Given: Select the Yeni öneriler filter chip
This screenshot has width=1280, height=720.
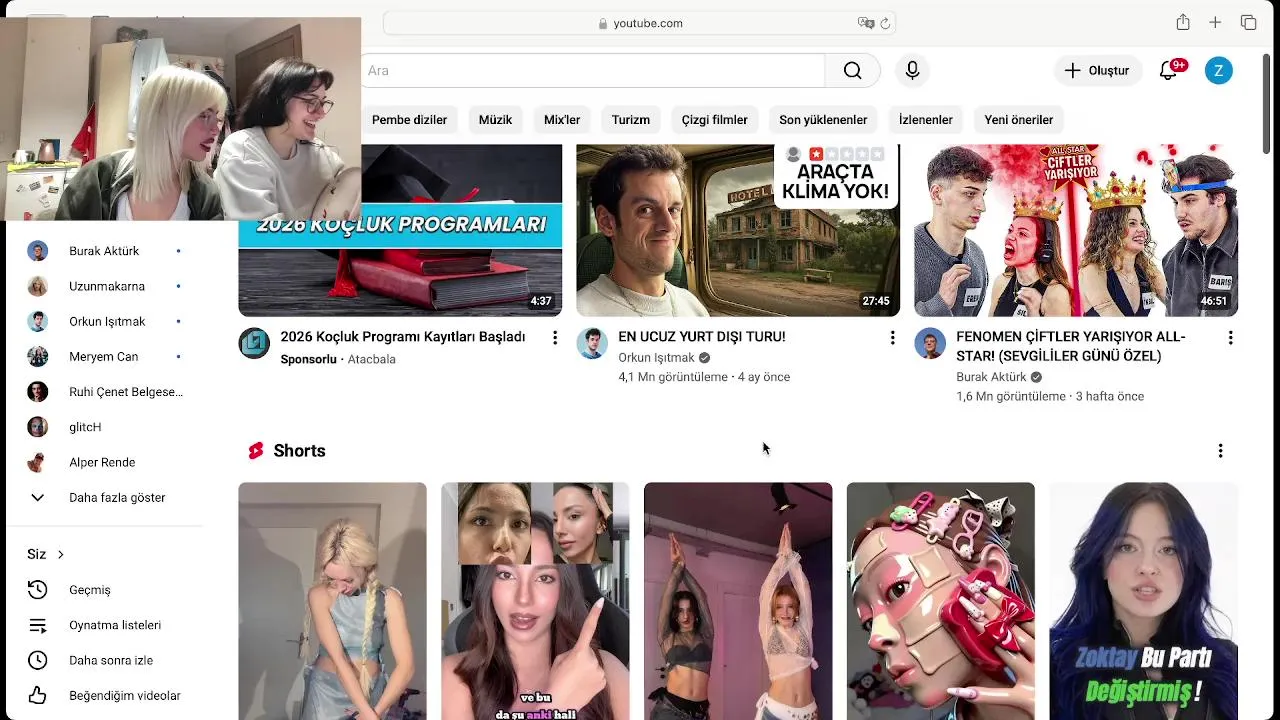Looking at the screenshot, I should (x=1019, y=120).
